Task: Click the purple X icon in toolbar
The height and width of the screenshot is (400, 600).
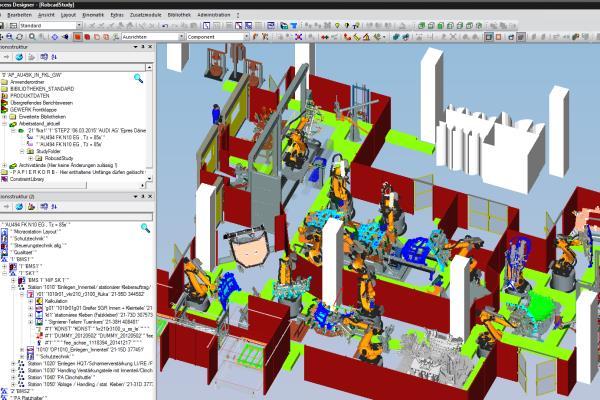Action: click(298, 37)
